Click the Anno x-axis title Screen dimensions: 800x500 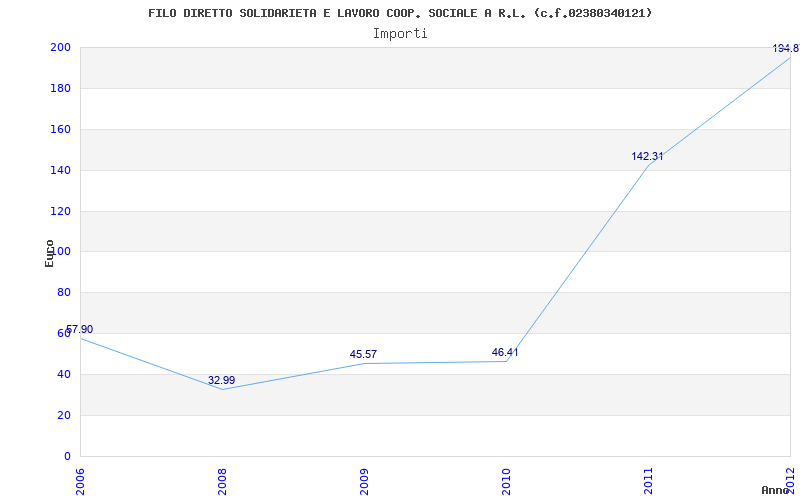pos(775,490)
